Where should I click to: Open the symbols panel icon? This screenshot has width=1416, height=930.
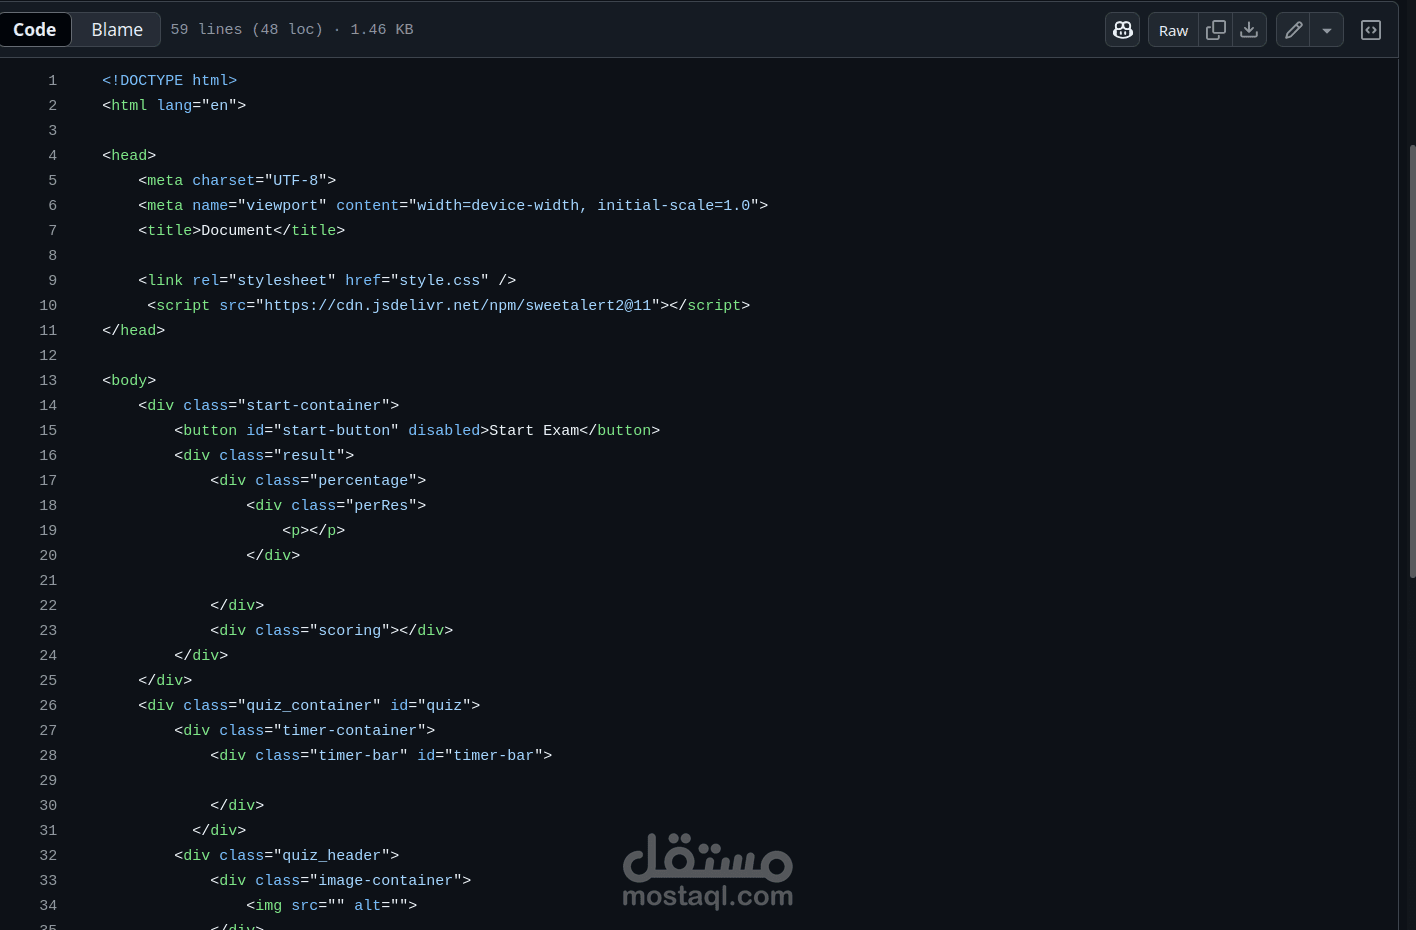tap(1371, 30)
